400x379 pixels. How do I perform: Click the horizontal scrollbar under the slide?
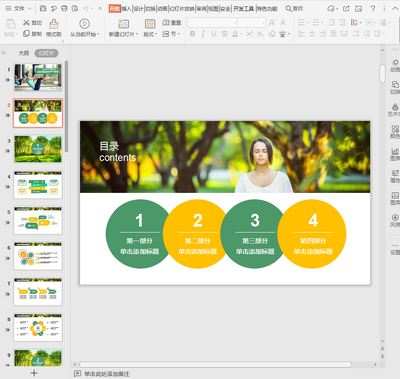pyautogui.click(x=216, y=364)
